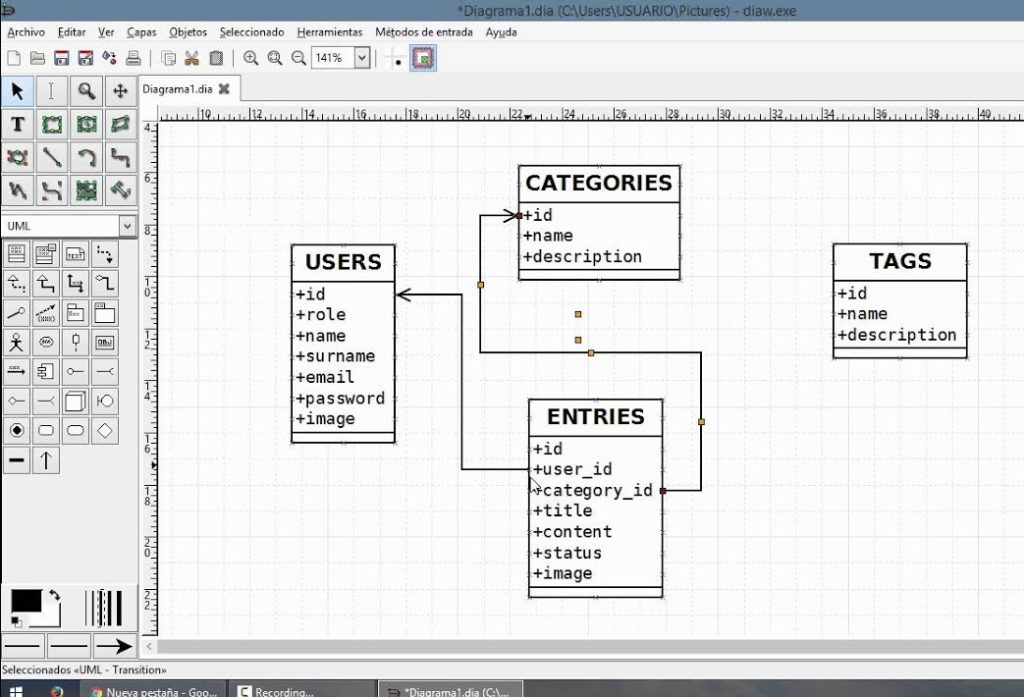
Task: Expand the arrow style selector at bottom
Action: pyautogui.click(x=115, y=645)
